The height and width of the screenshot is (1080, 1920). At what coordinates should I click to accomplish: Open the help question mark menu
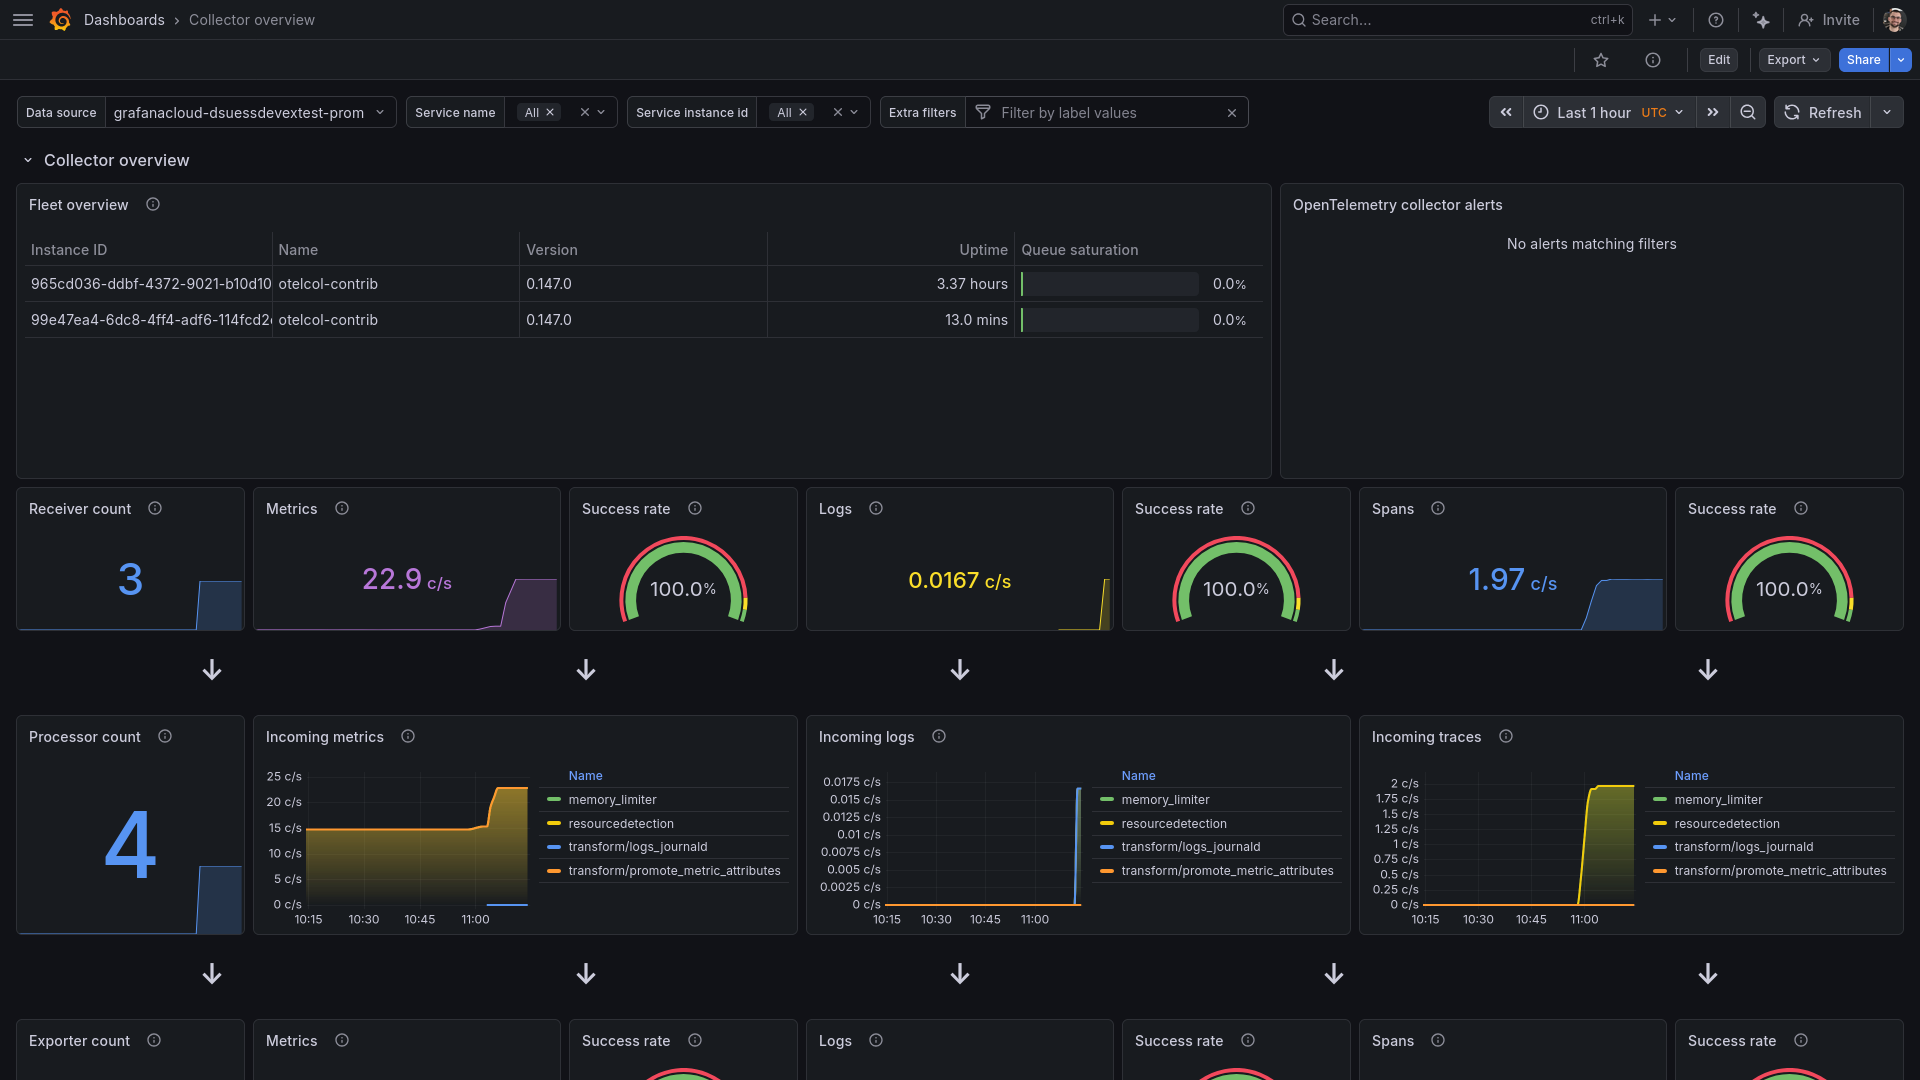tap(1716, 20)
